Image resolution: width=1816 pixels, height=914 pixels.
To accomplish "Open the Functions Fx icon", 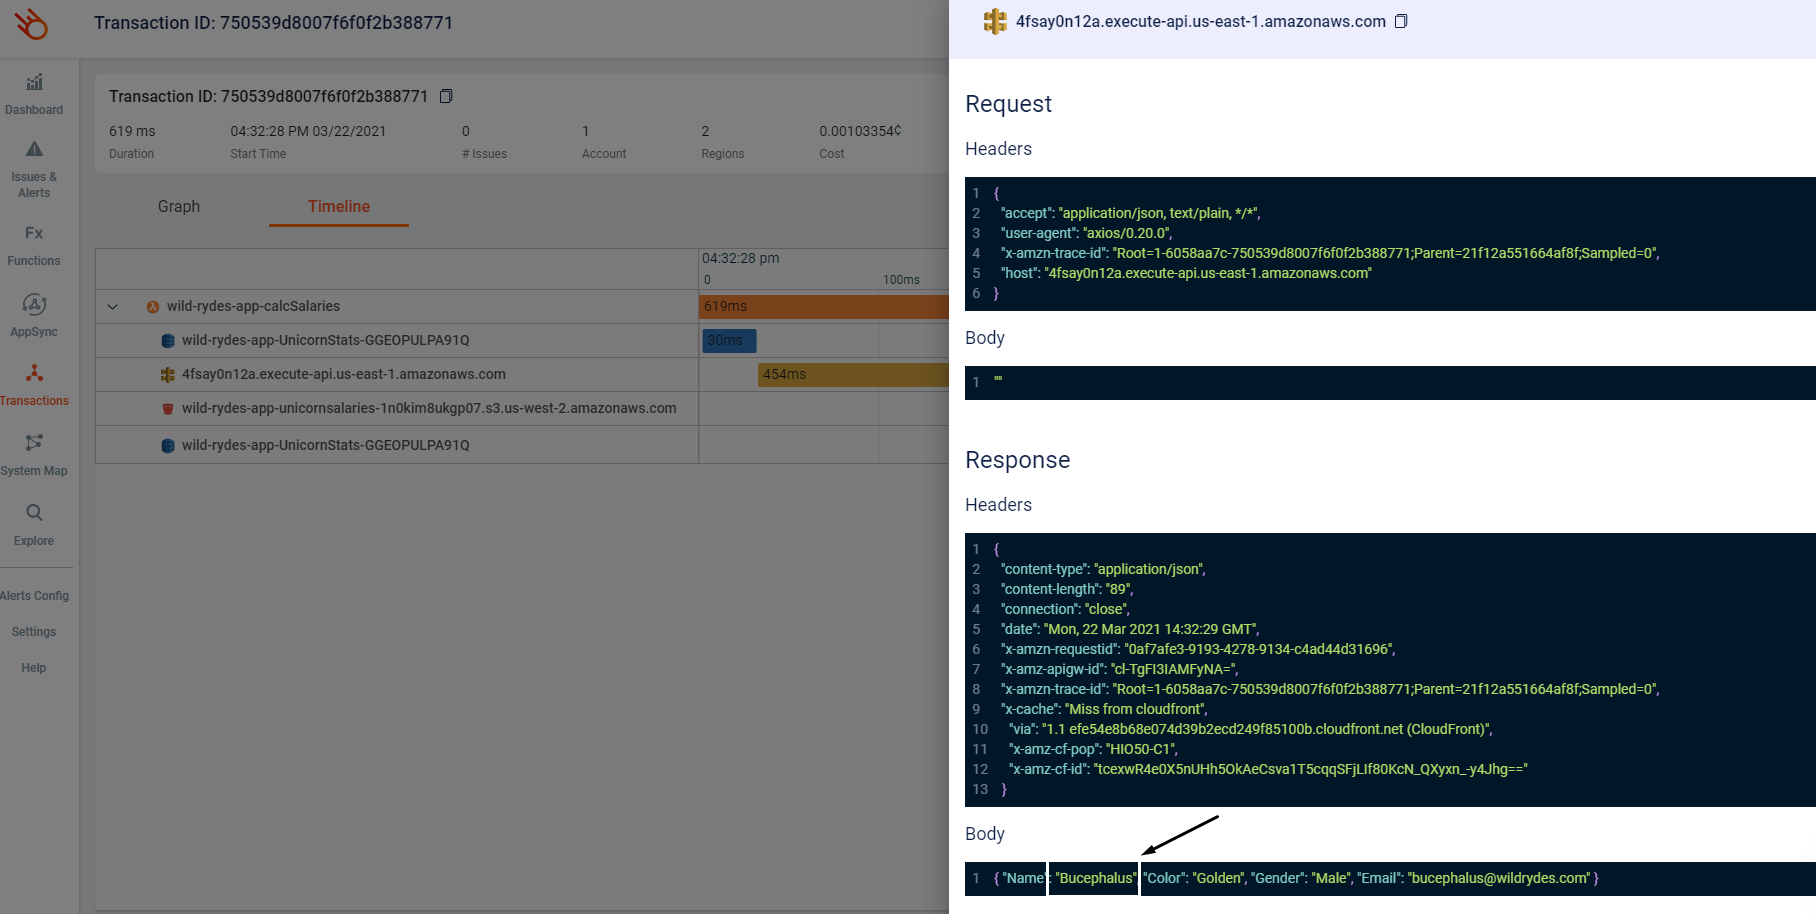I will tap(34, 233).
